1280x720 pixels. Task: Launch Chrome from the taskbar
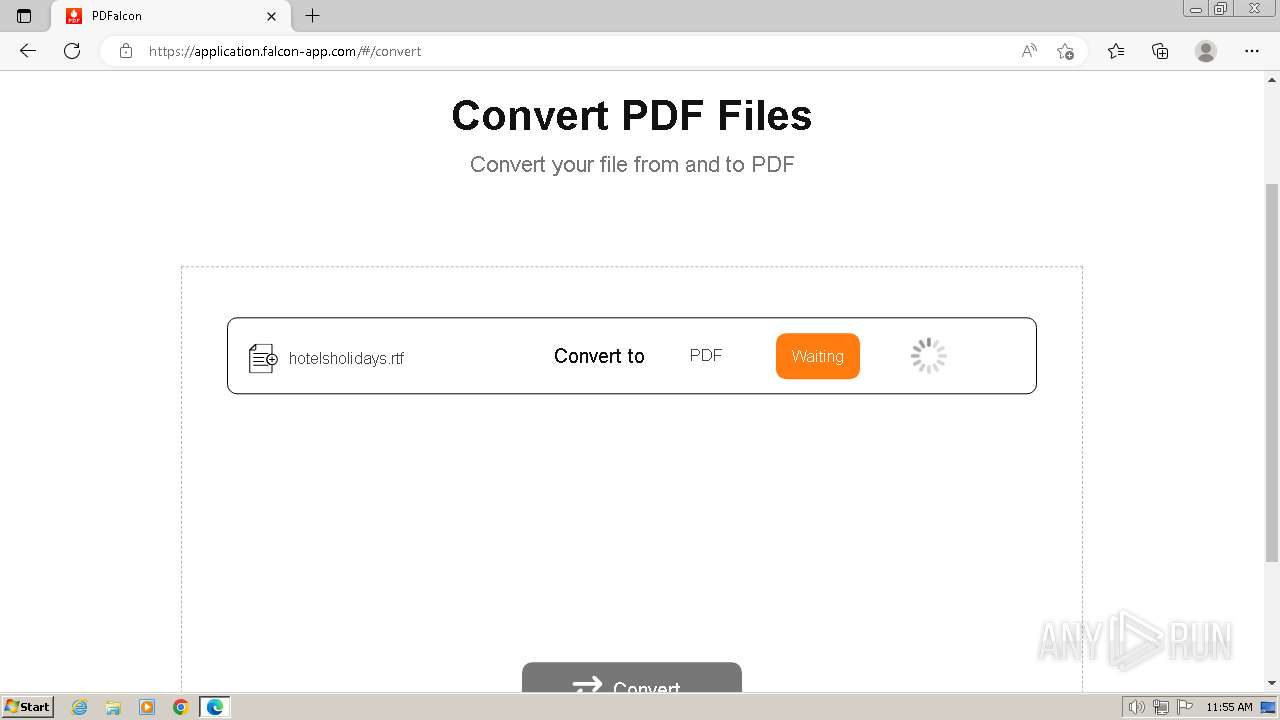(181, 707)
